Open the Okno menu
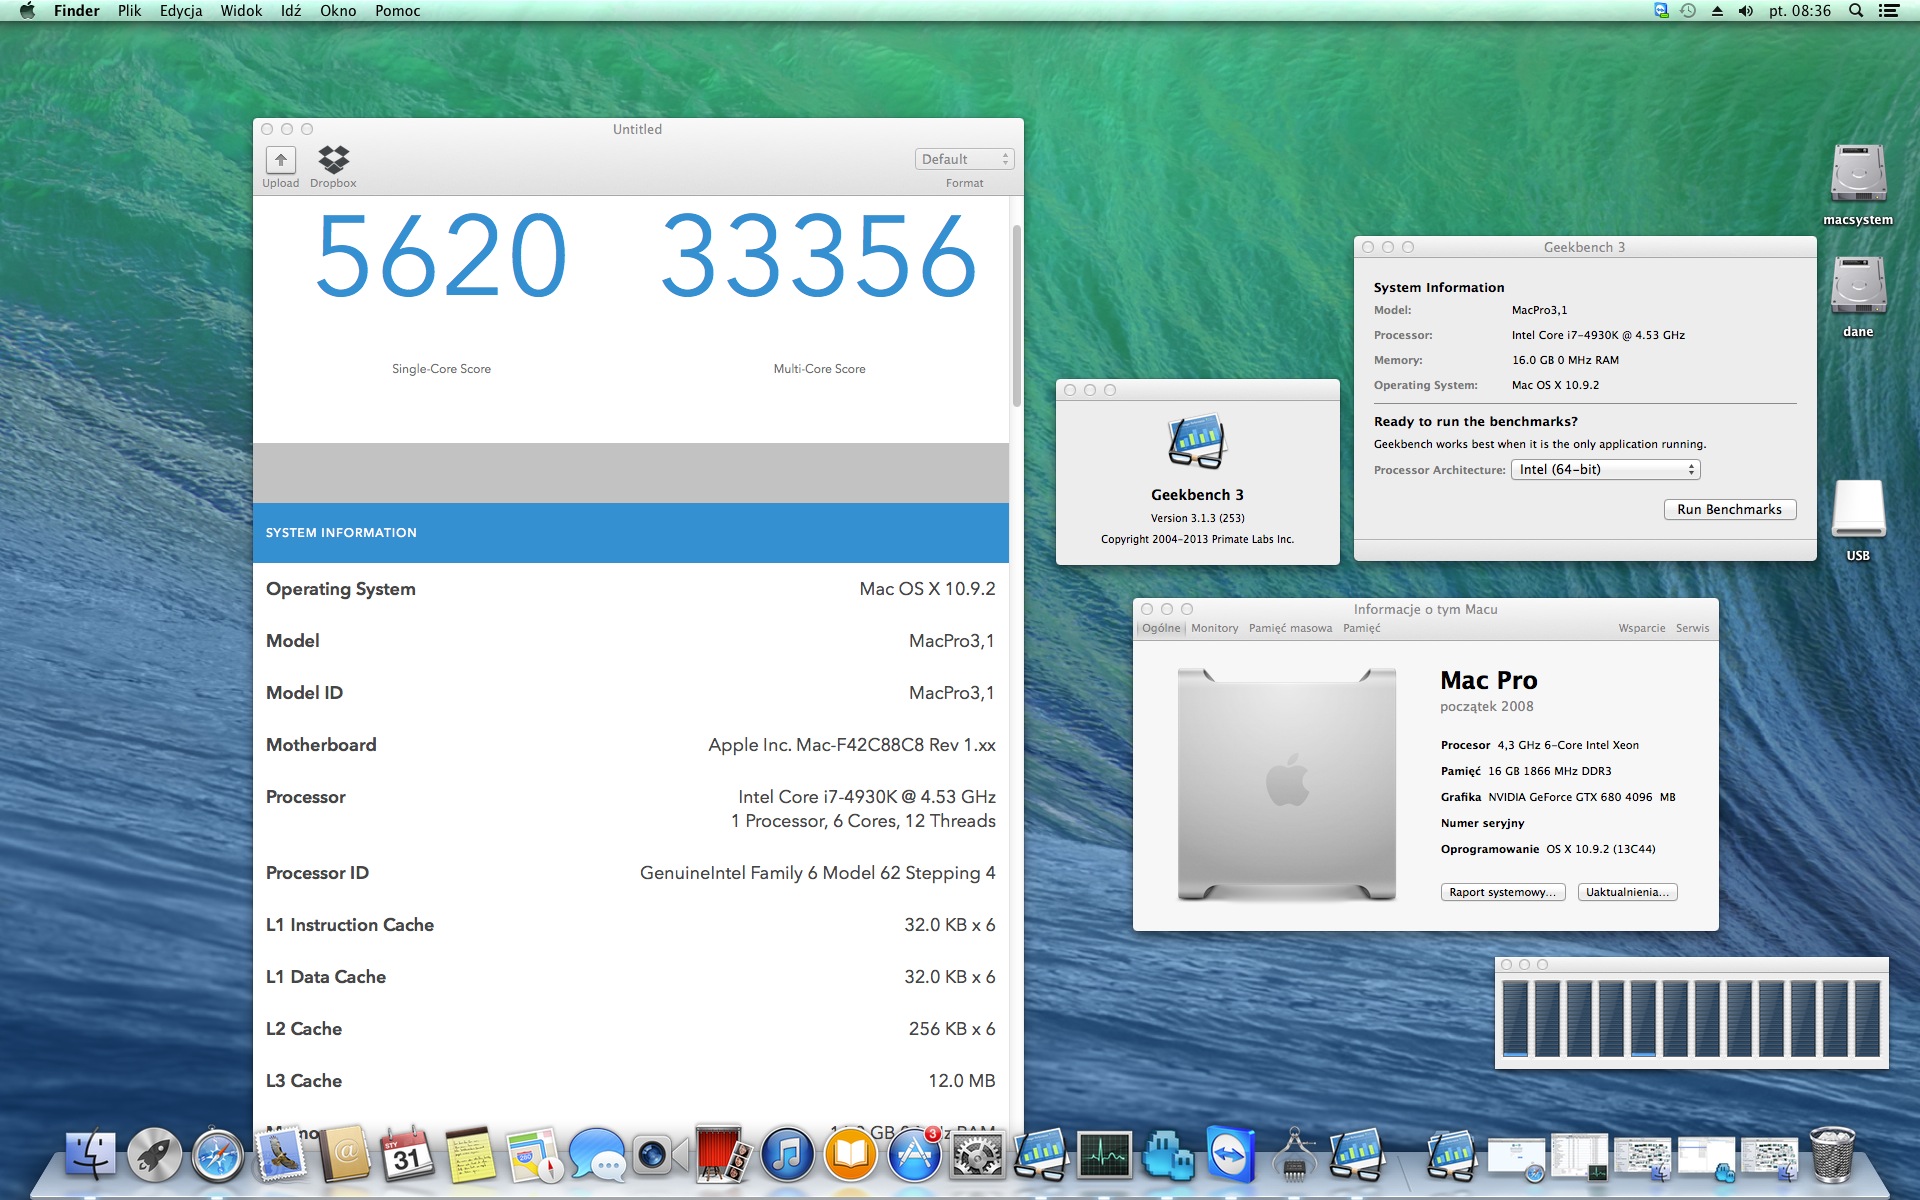 338,11
